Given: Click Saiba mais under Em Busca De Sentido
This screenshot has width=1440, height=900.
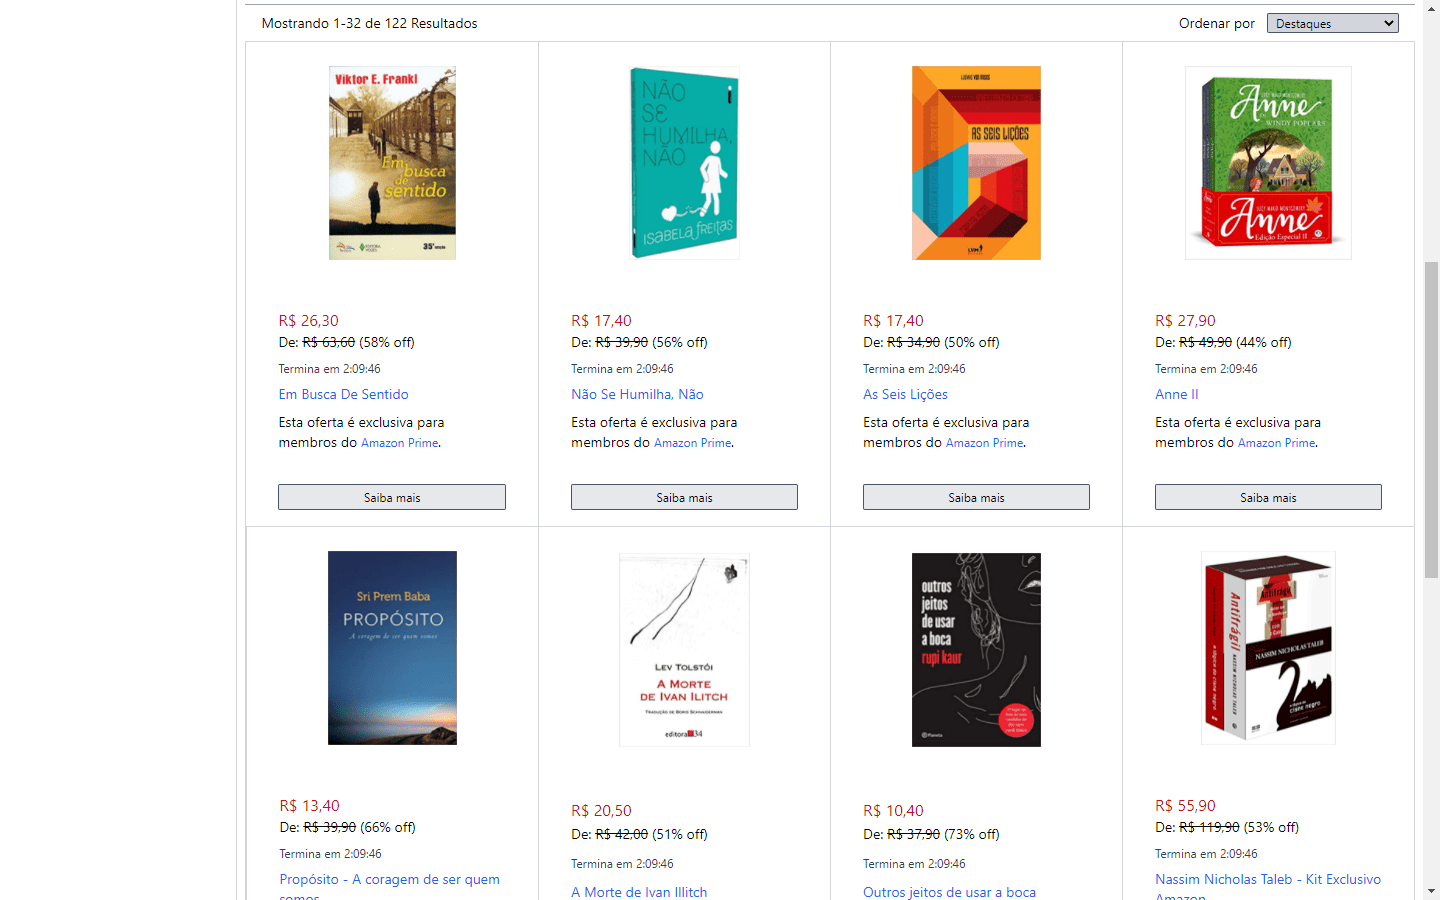Looking at the screenshot, I should click(x=392, y=497).
